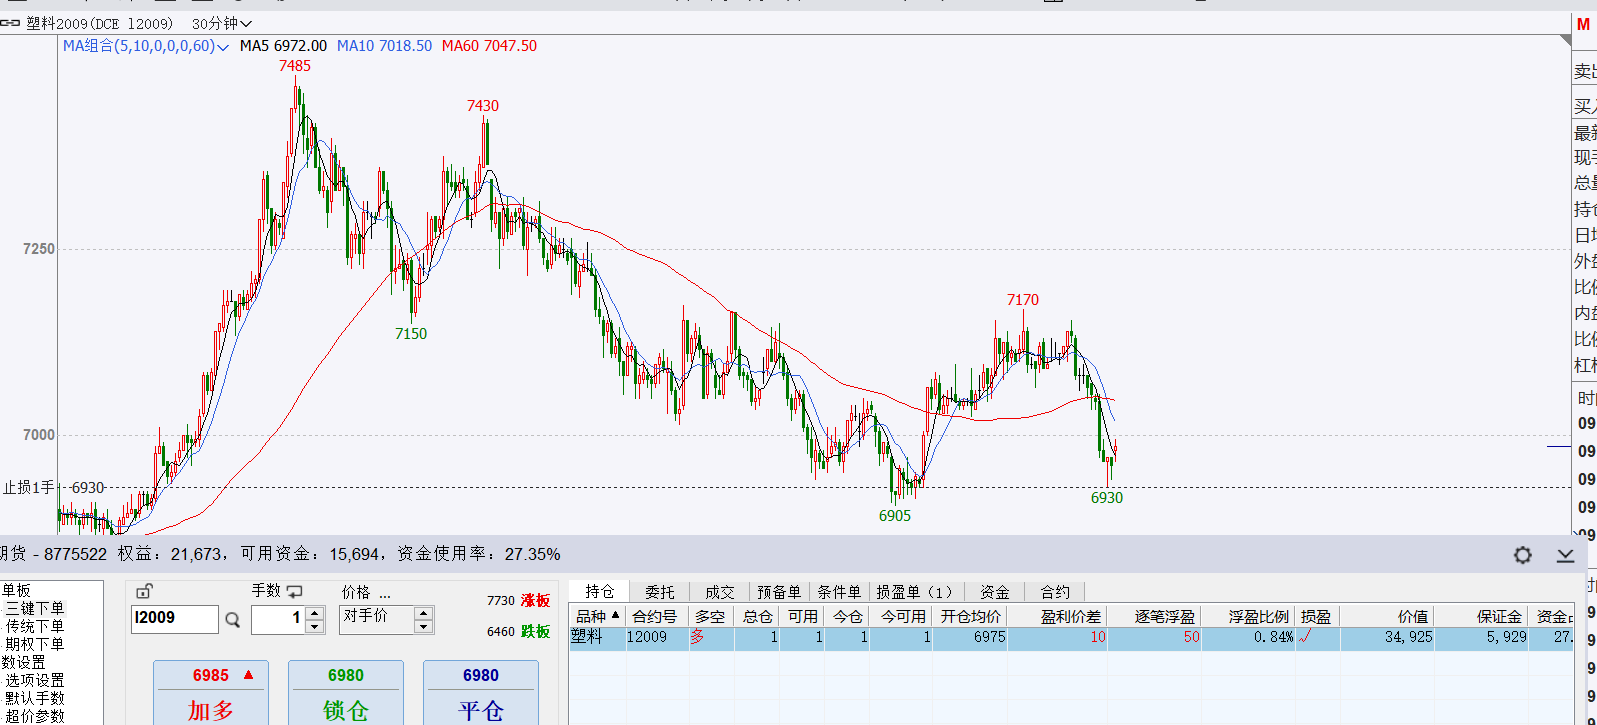Click the lock icon above contract field
The width and height of the screenshot is (1597, 725).
(144, 591)
